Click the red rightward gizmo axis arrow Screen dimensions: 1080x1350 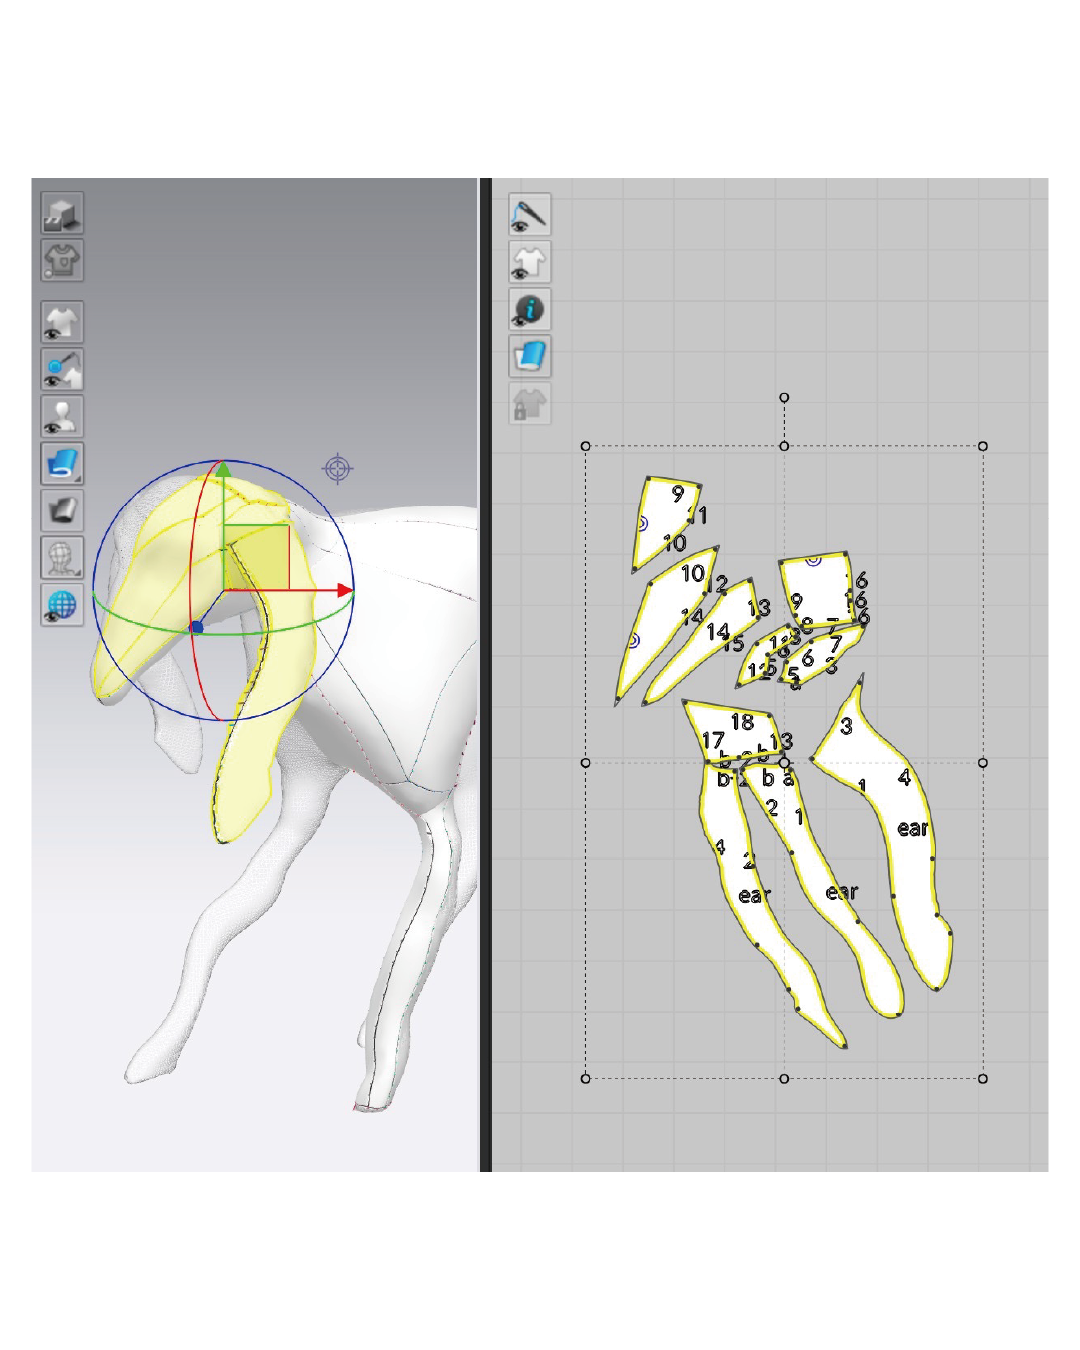pyautogui.click(x=345, y=590)
